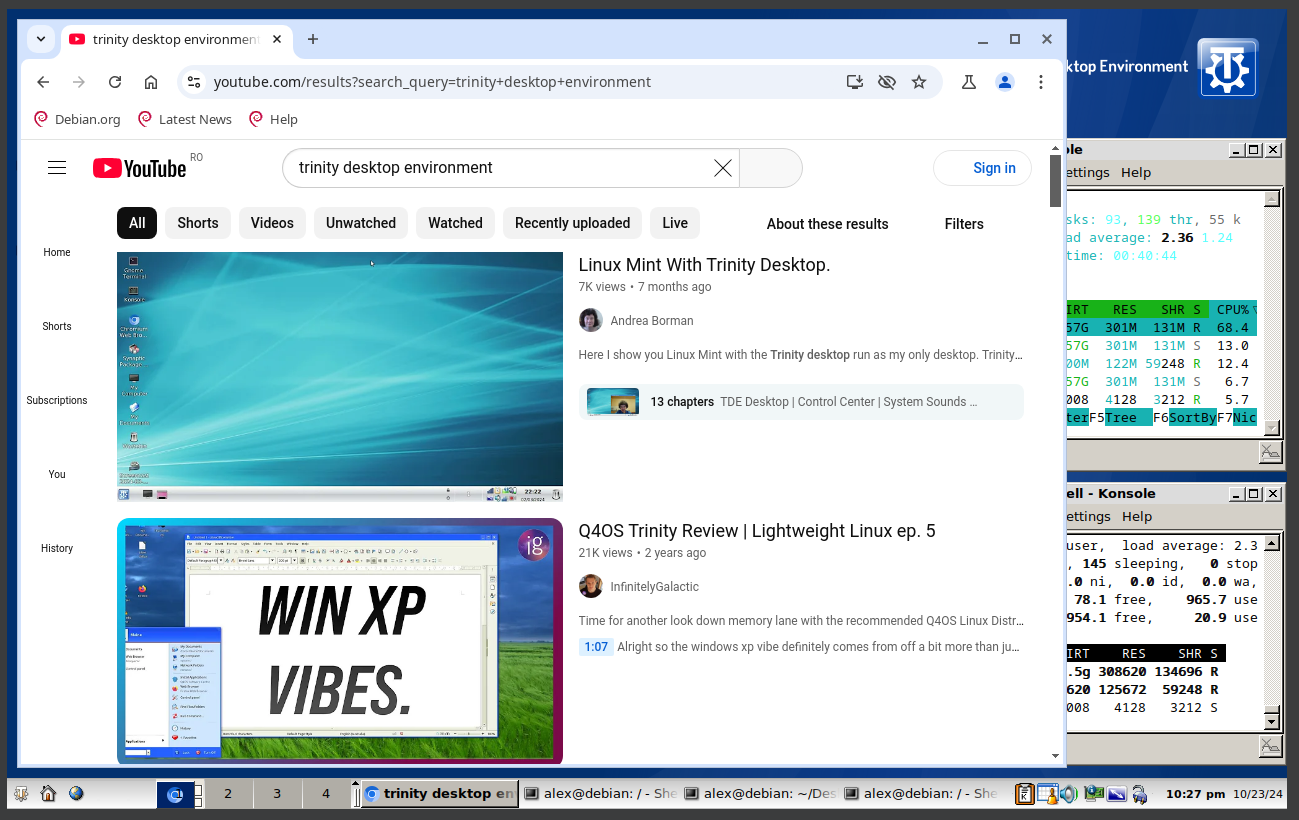Viewport: 1299px width, 820px height.
Task: Bookmark this page with the star icon
Action: (919, 82)
